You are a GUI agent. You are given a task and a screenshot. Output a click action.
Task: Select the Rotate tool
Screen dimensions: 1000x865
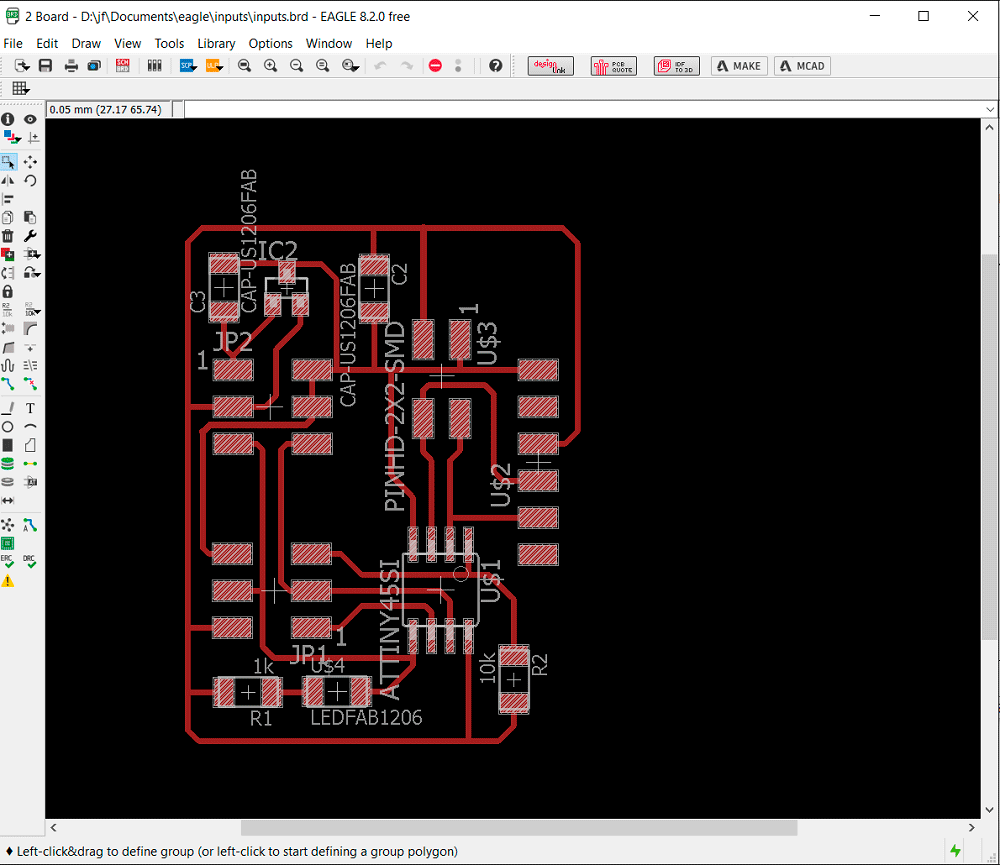30,181
